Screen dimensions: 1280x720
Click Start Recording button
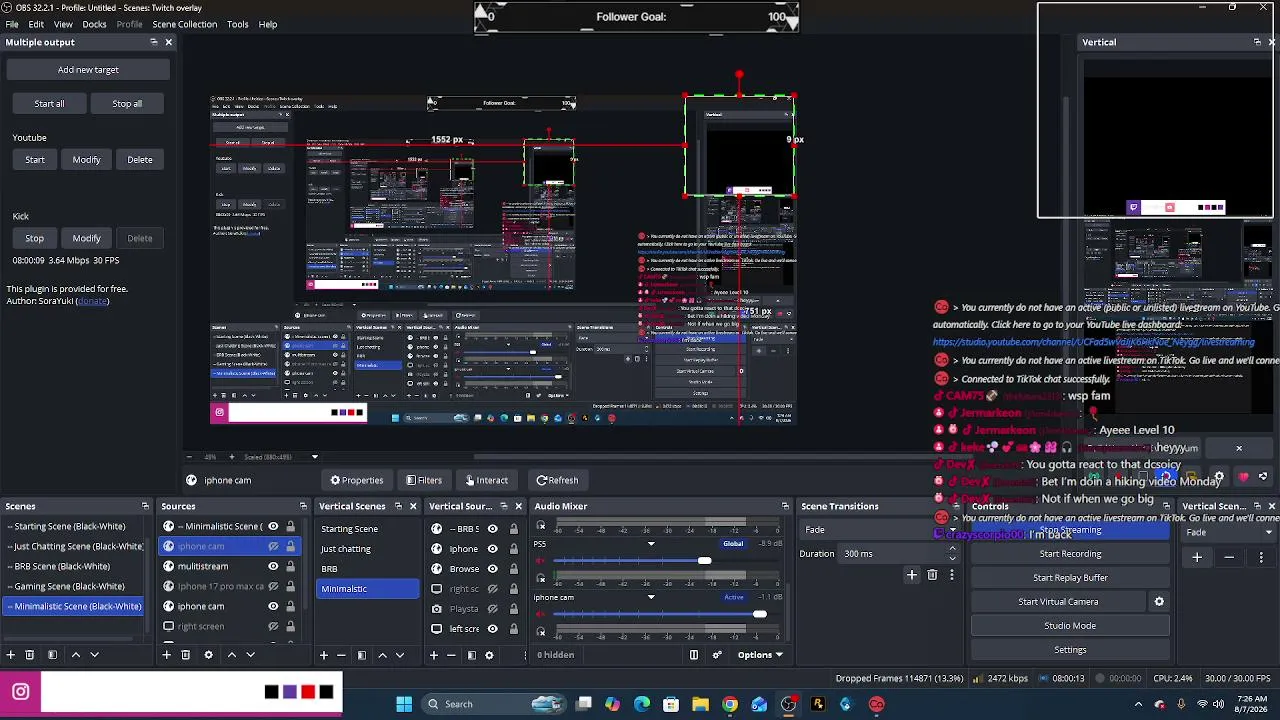click(1070, 554)
